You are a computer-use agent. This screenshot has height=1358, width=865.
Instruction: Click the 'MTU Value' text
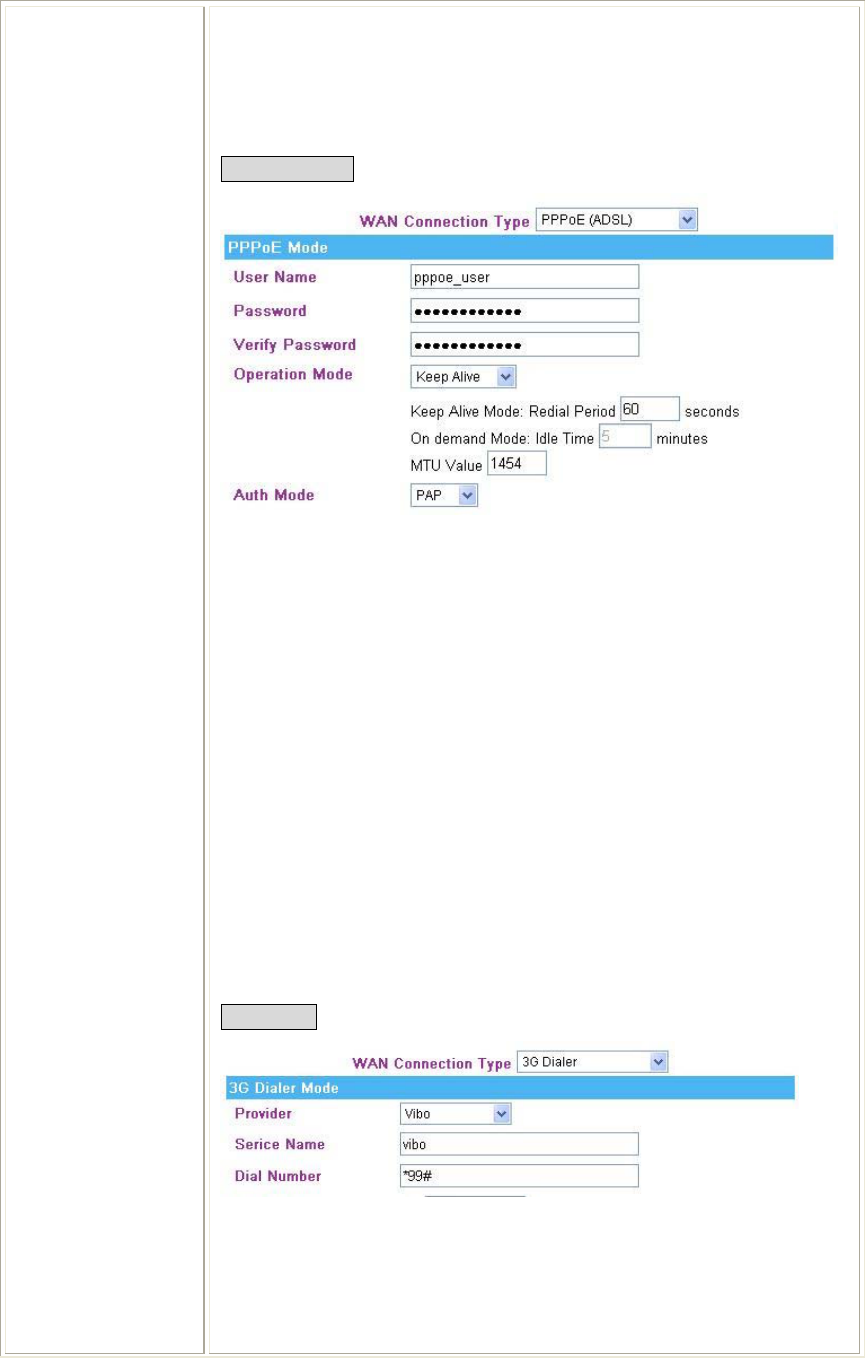[x=447, y=465]
